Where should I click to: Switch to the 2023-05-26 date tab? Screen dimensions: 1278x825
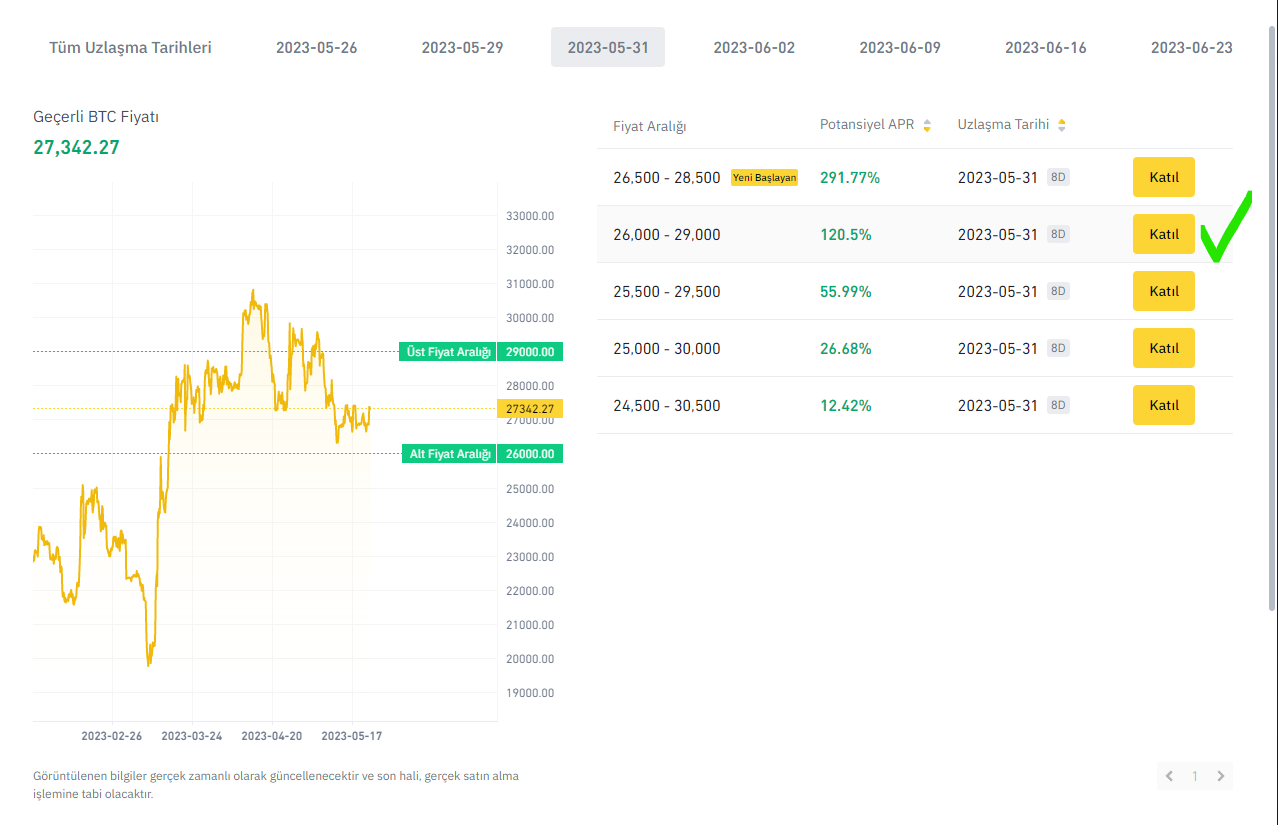(316, 47)
